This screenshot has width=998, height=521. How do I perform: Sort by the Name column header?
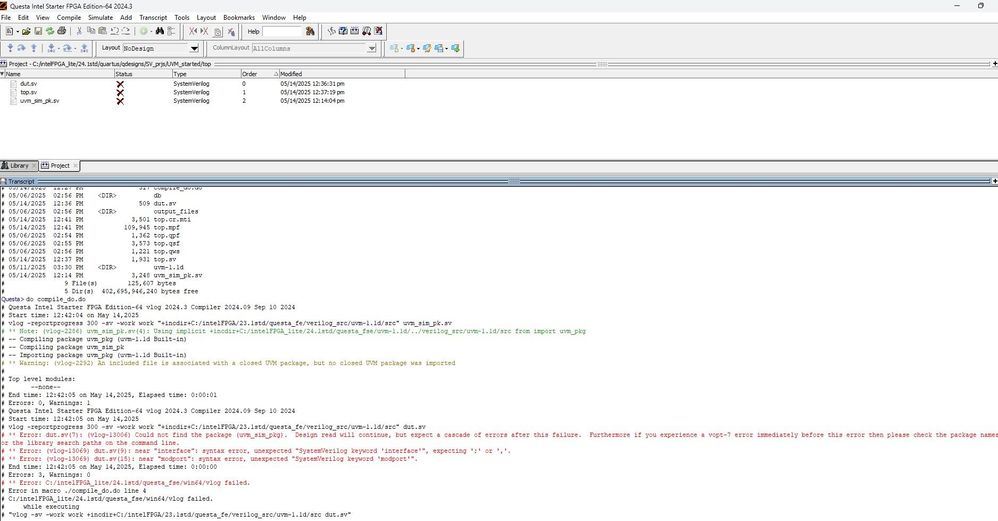coord(57,74)
